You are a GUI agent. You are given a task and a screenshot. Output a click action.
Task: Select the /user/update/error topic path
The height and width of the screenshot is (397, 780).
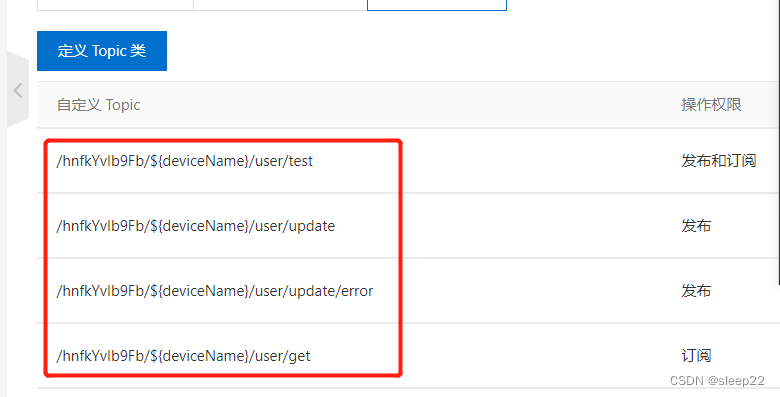pyautogui.click(x=214, y=291)
